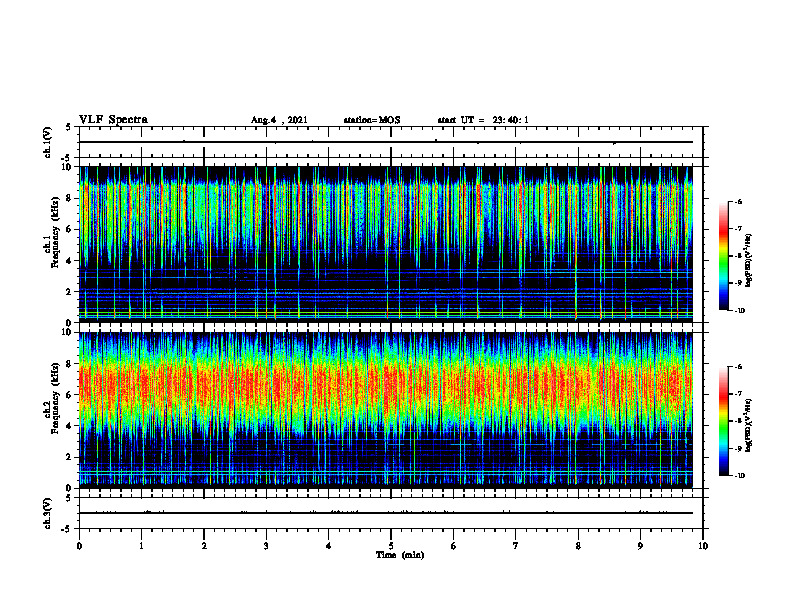Image resolution: width=792 pixels, height=612 pixels.
Task: Click the ch.2 color bar log(PSD) units label
Action: point(748,425)
